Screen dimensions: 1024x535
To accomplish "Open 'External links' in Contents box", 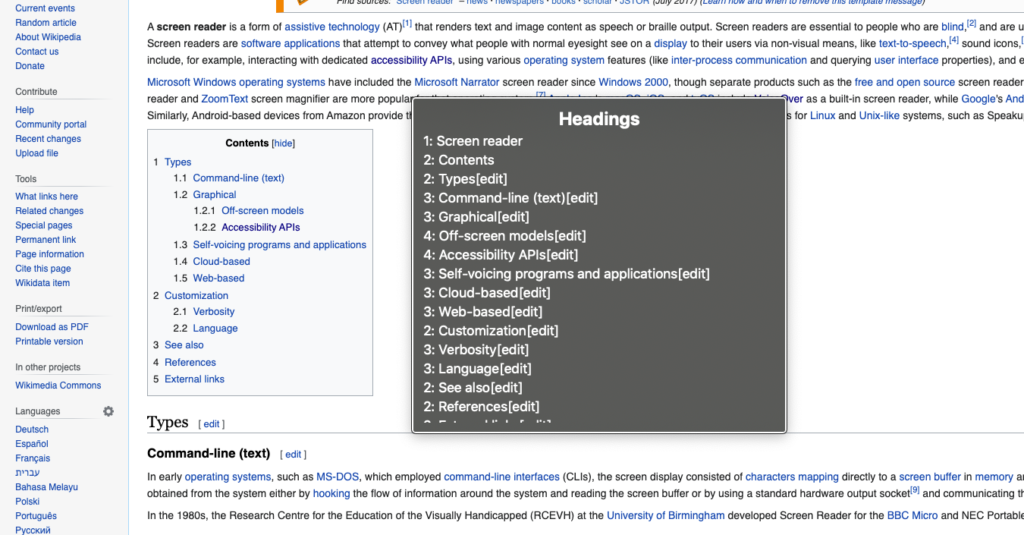I will coord(194,379).
